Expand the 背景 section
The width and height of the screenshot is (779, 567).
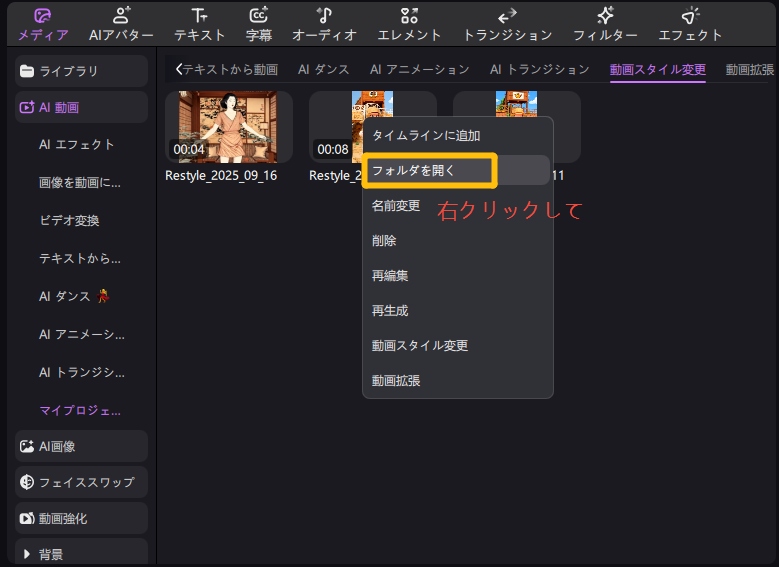click(80, 554)
